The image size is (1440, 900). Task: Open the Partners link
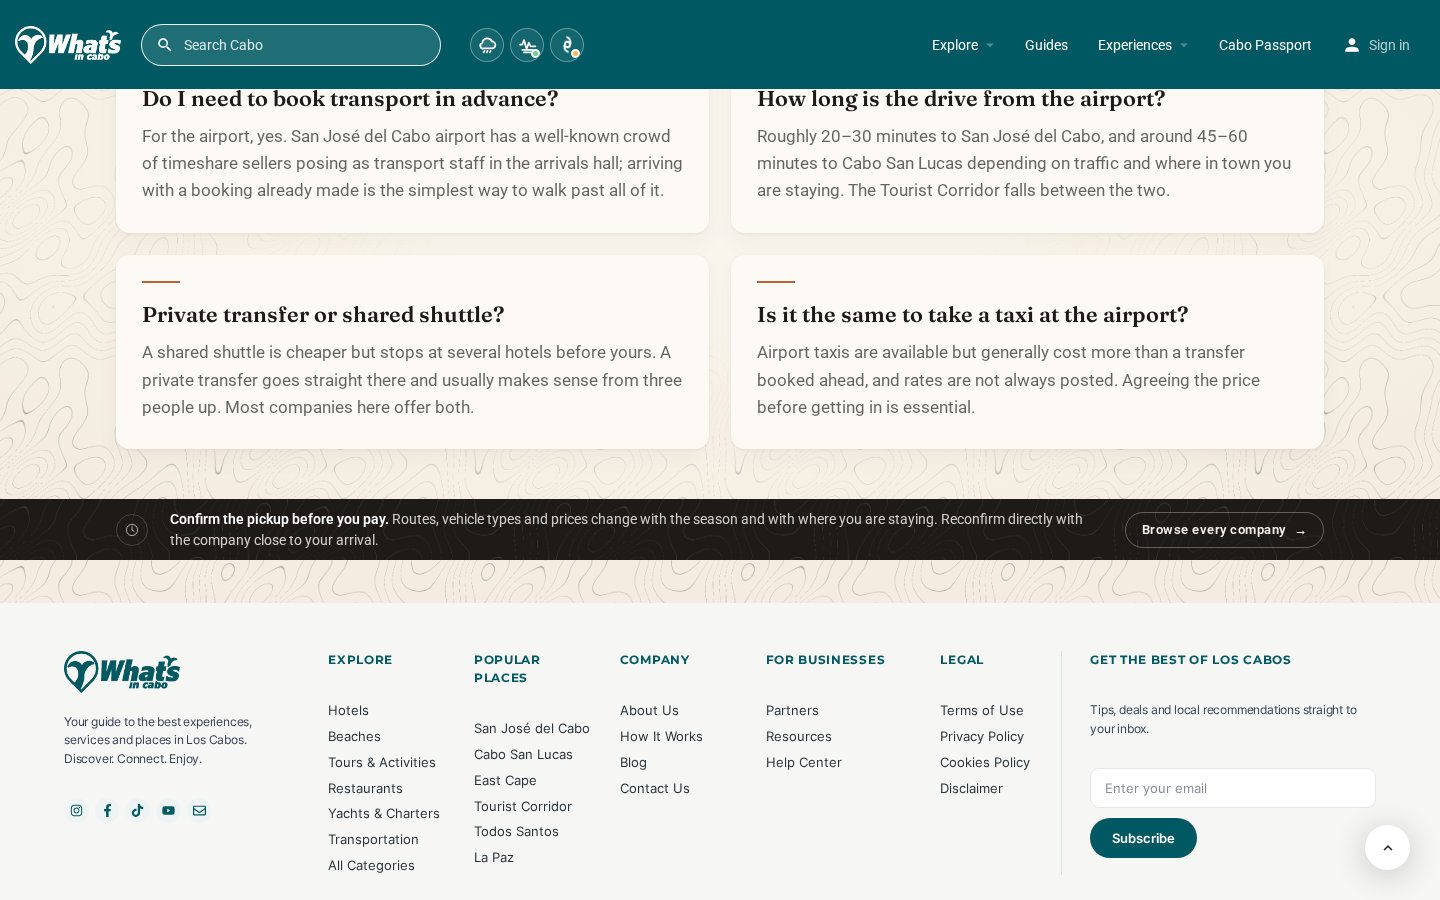792,710
